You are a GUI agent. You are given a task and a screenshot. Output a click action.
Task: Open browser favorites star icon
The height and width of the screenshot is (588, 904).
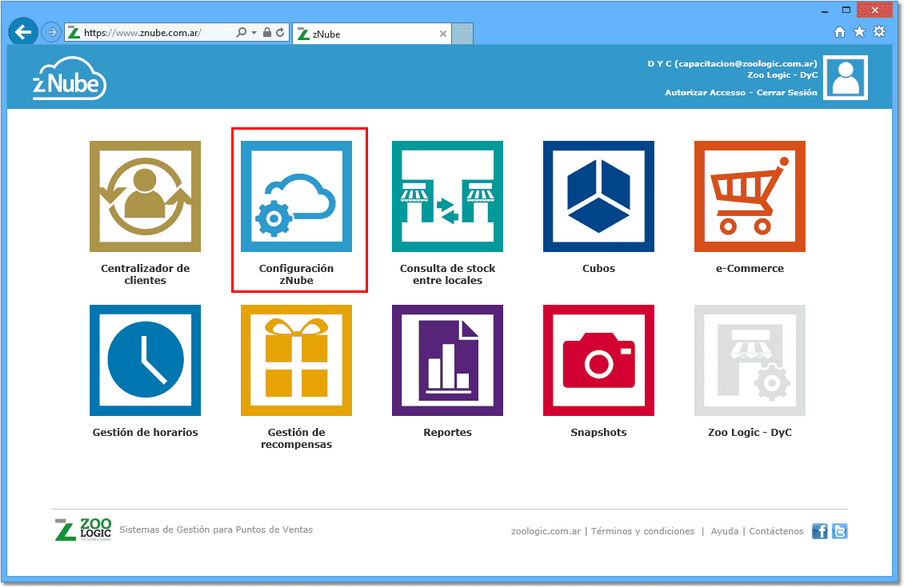pos(859,32)
